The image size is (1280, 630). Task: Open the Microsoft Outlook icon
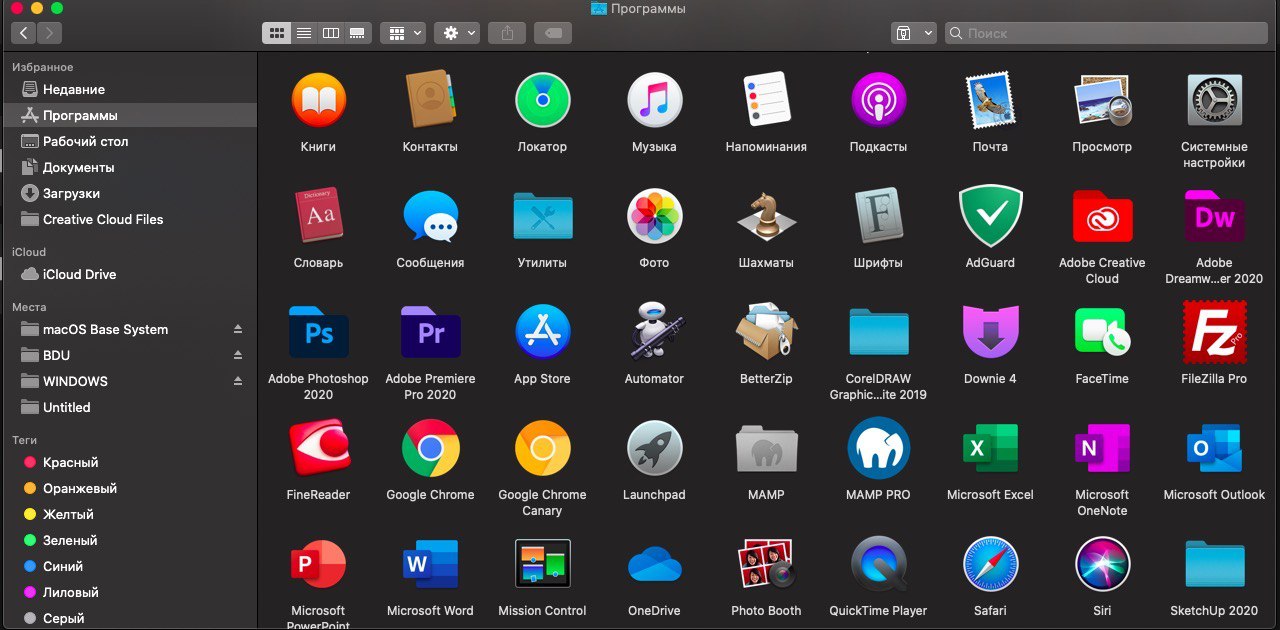[1214, 448]
